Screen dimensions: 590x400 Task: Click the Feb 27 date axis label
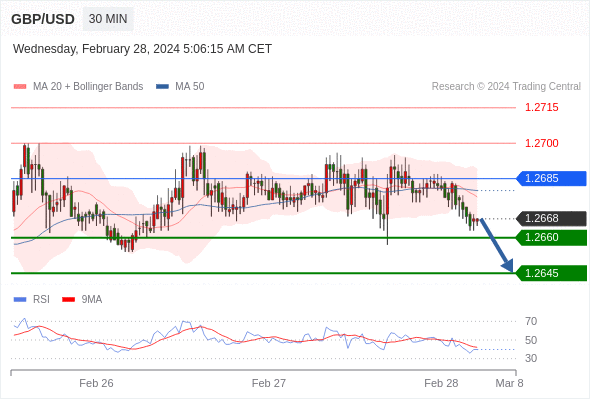(269, 383)
